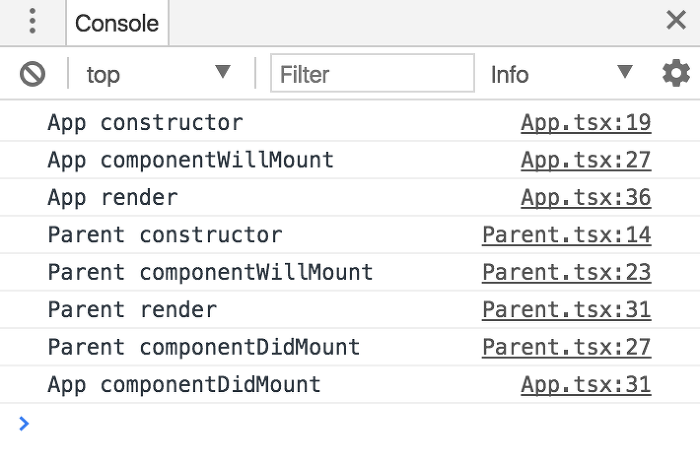Screen dimensions: 700x463
Task: Close the console drawer
Action: click(x=676, y=20)
